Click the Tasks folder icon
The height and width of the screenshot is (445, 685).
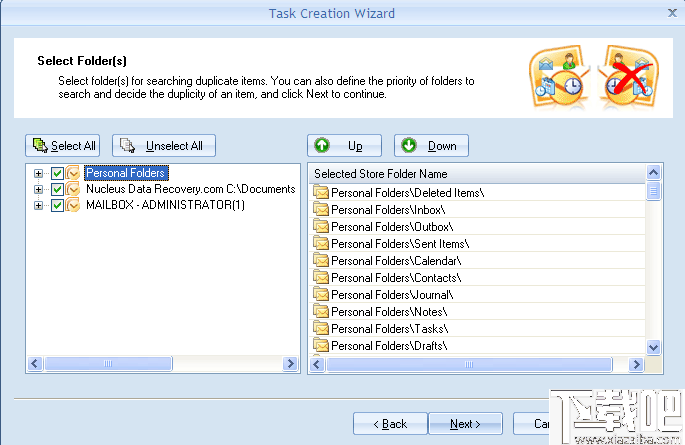pos(321,328)
